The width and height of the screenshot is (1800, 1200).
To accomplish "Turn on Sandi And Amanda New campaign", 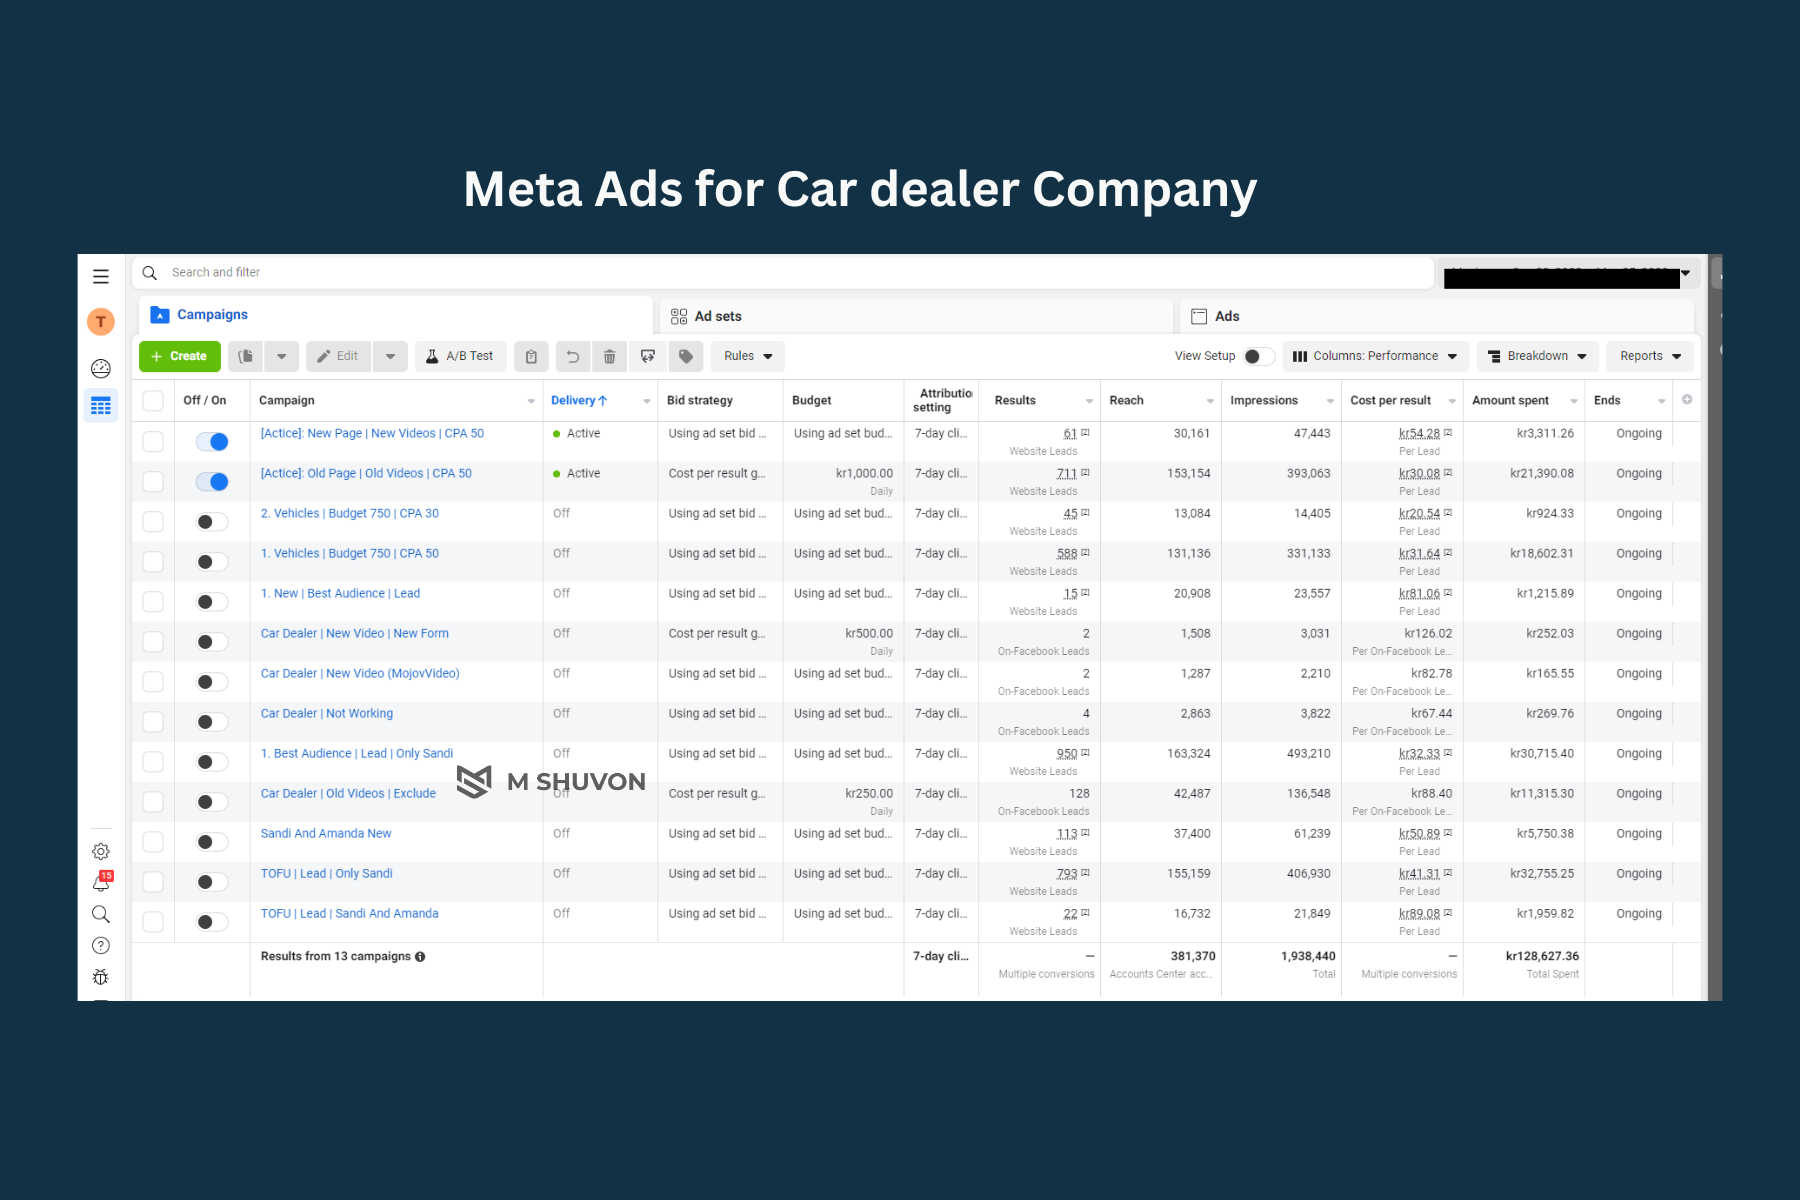I will click(x=212, y=842).
